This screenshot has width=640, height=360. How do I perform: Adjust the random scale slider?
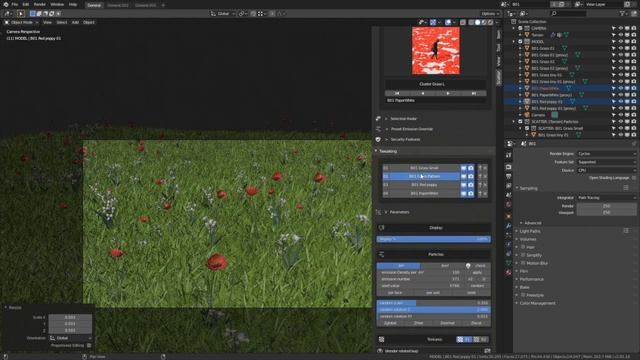point(433,303)
